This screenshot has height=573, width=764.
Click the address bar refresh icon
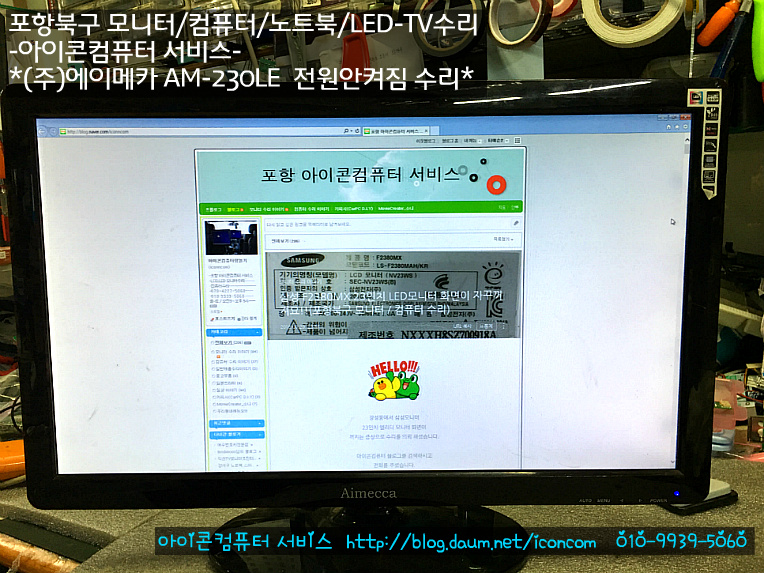coord(357,131)
